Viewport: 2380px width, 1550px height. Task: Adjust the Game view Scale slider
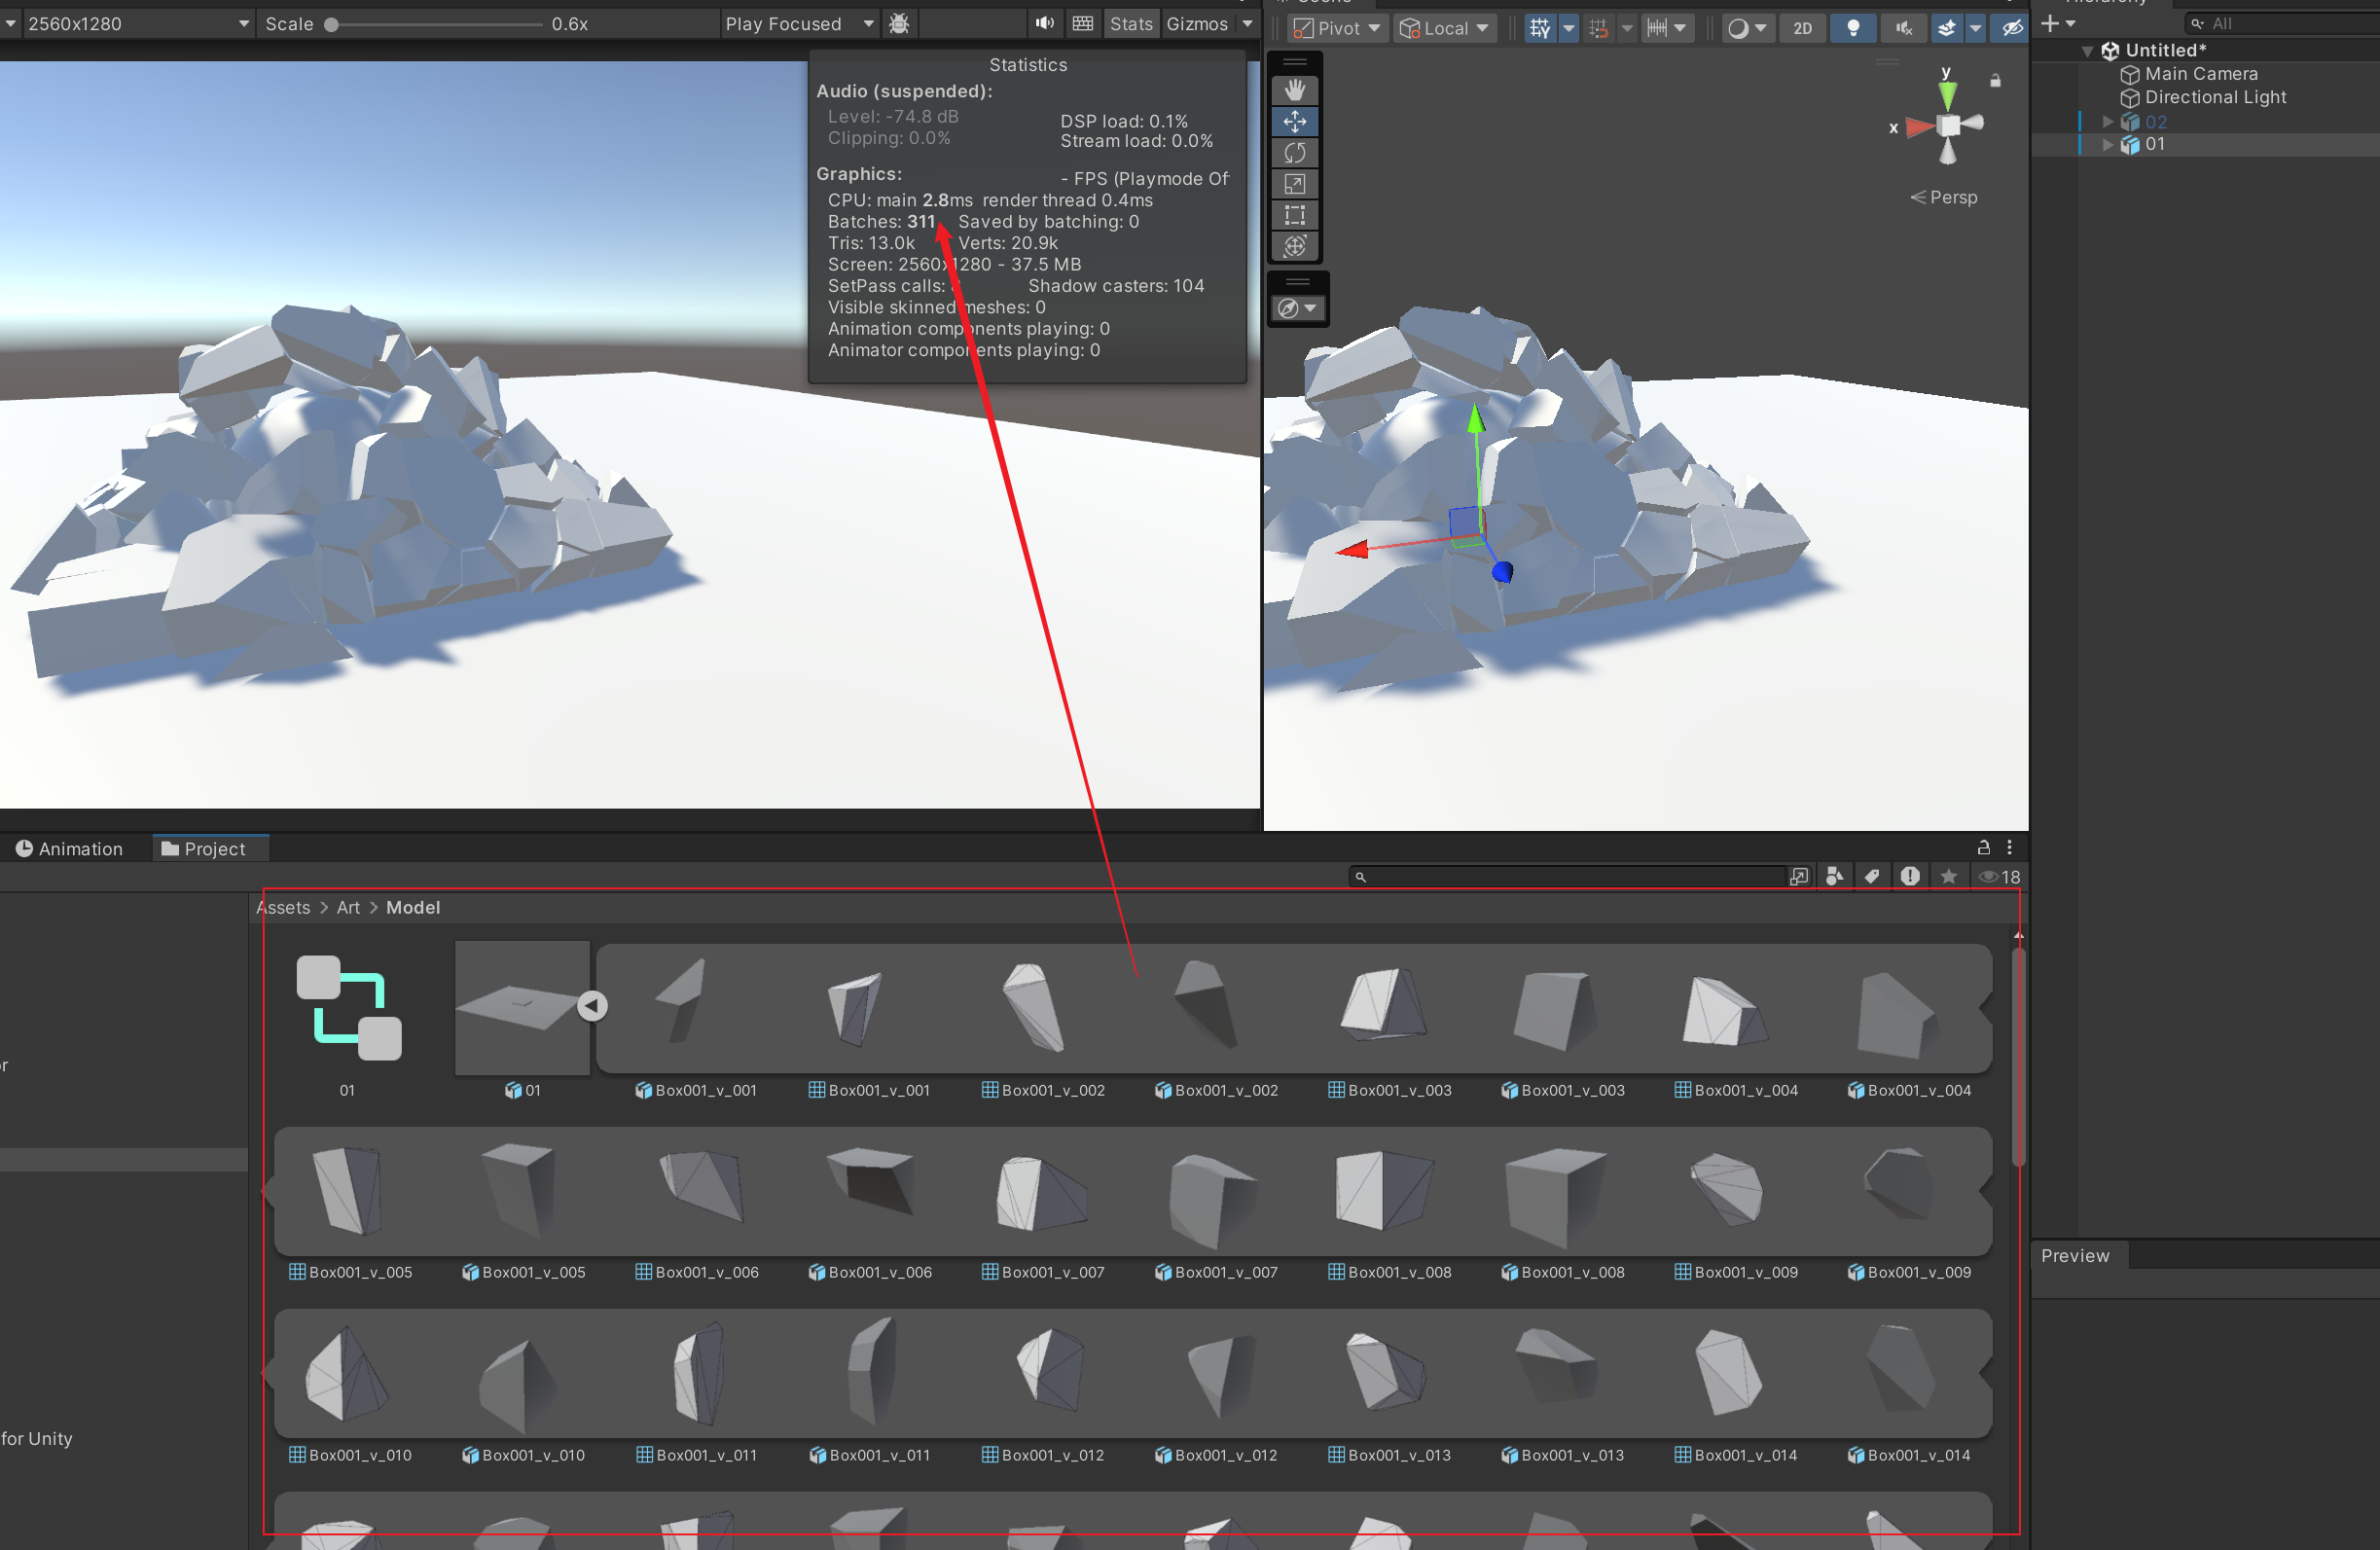(435, 24)
